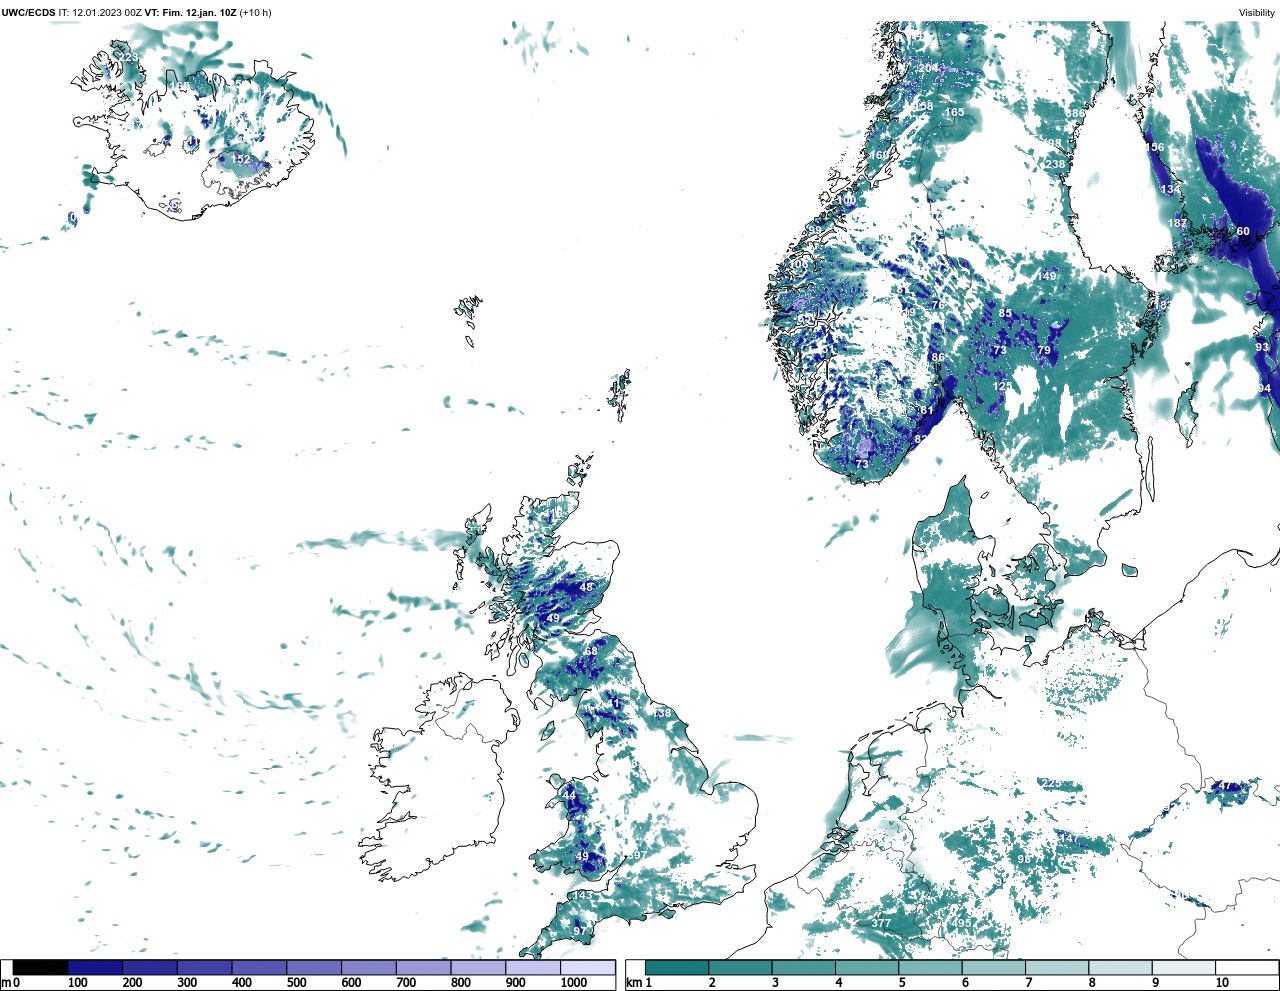The image size is (1280, 991).
Task: Choose the 800–900 m legend swatch
Action: [x=478, y=968]
